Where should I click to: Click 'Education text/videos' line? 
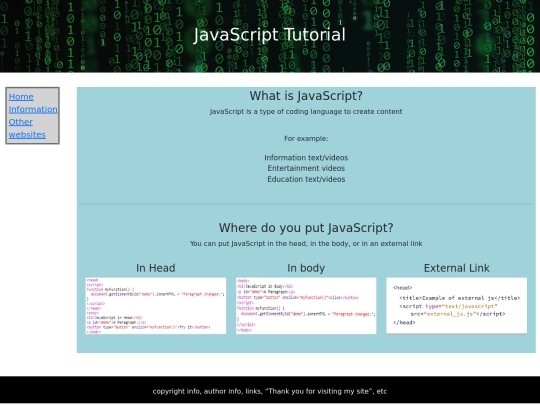click(x=306, y=179)
